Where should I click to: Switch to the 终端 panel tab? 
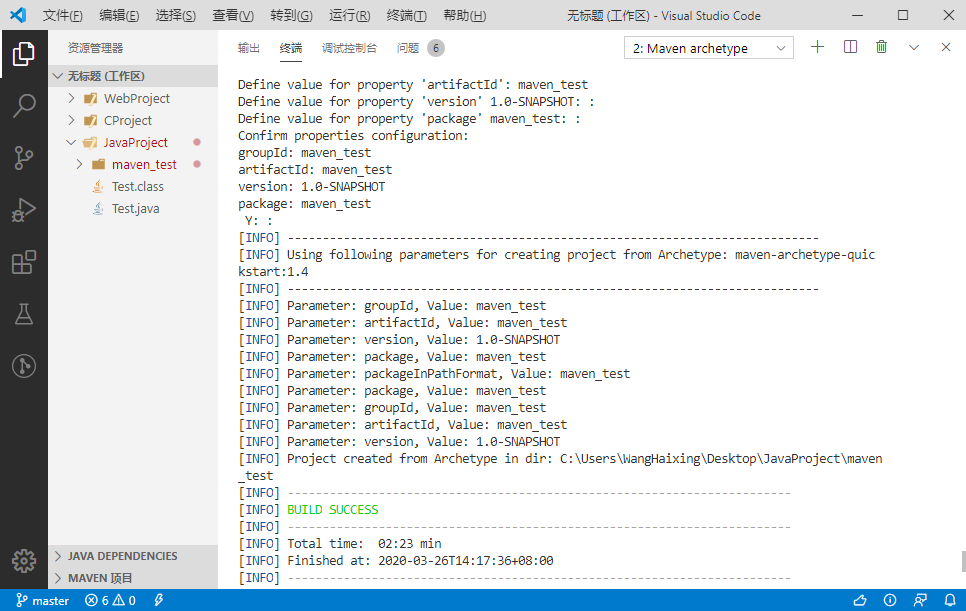(x=291, y=48)
